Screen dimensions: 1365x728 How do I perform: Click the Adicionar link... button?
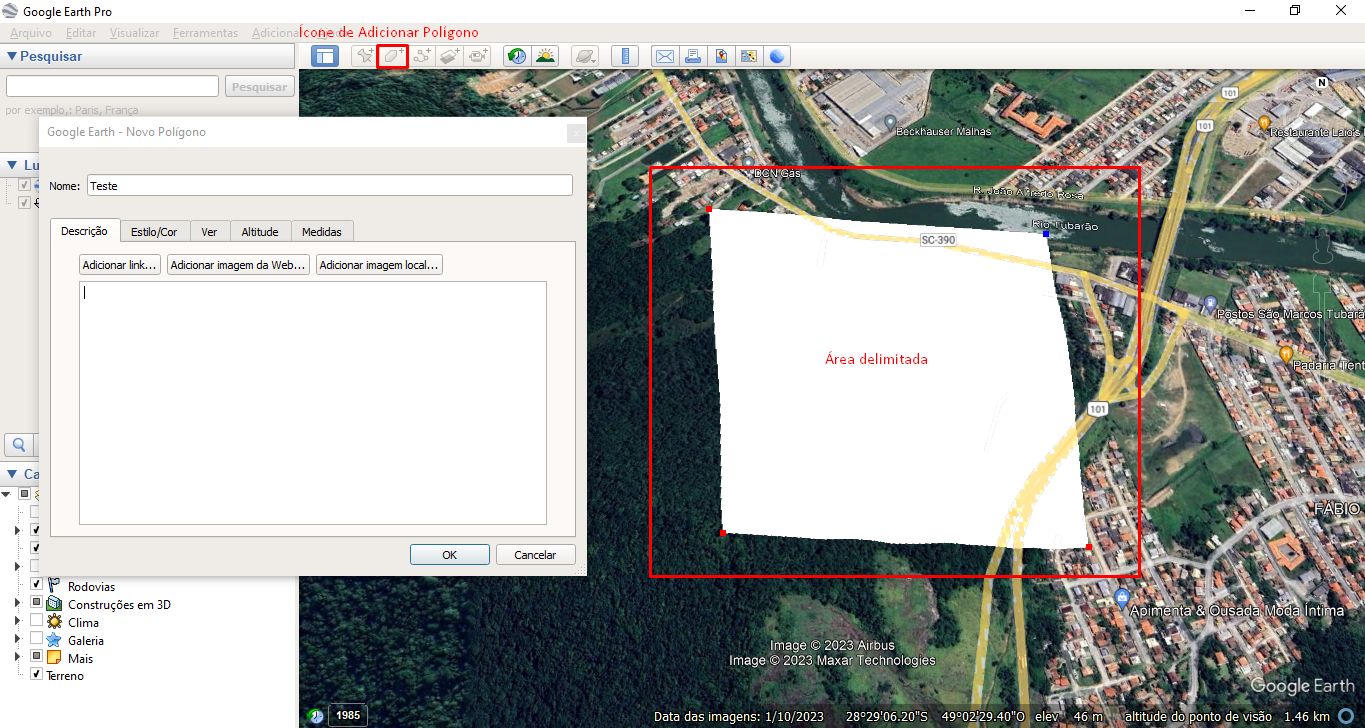[120, 265]
